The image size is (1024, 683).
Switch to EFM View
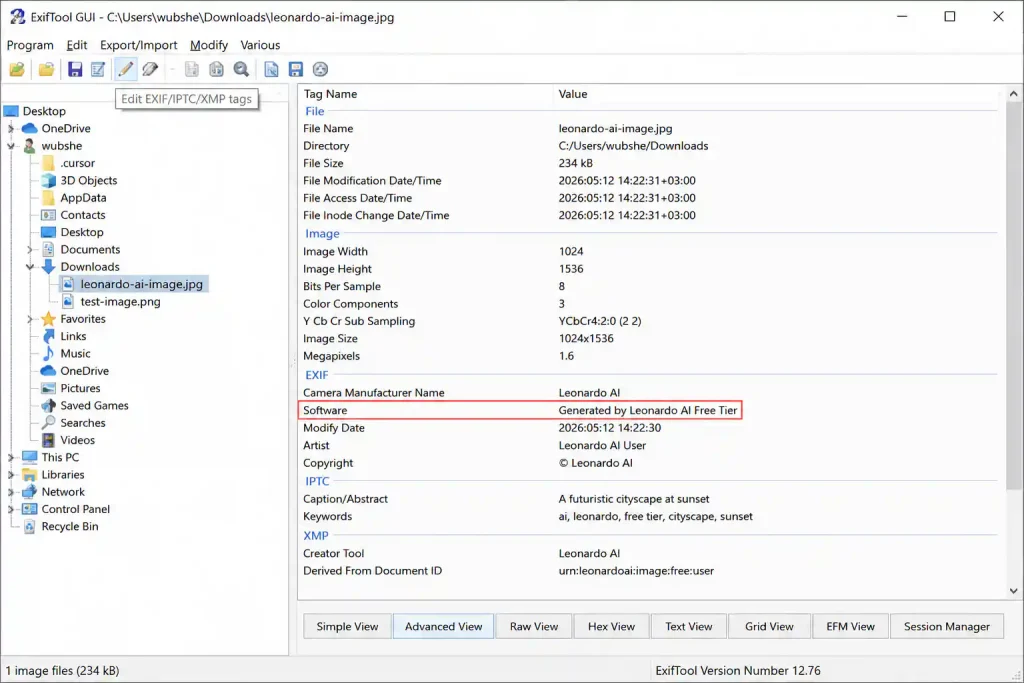click(850, 626)
